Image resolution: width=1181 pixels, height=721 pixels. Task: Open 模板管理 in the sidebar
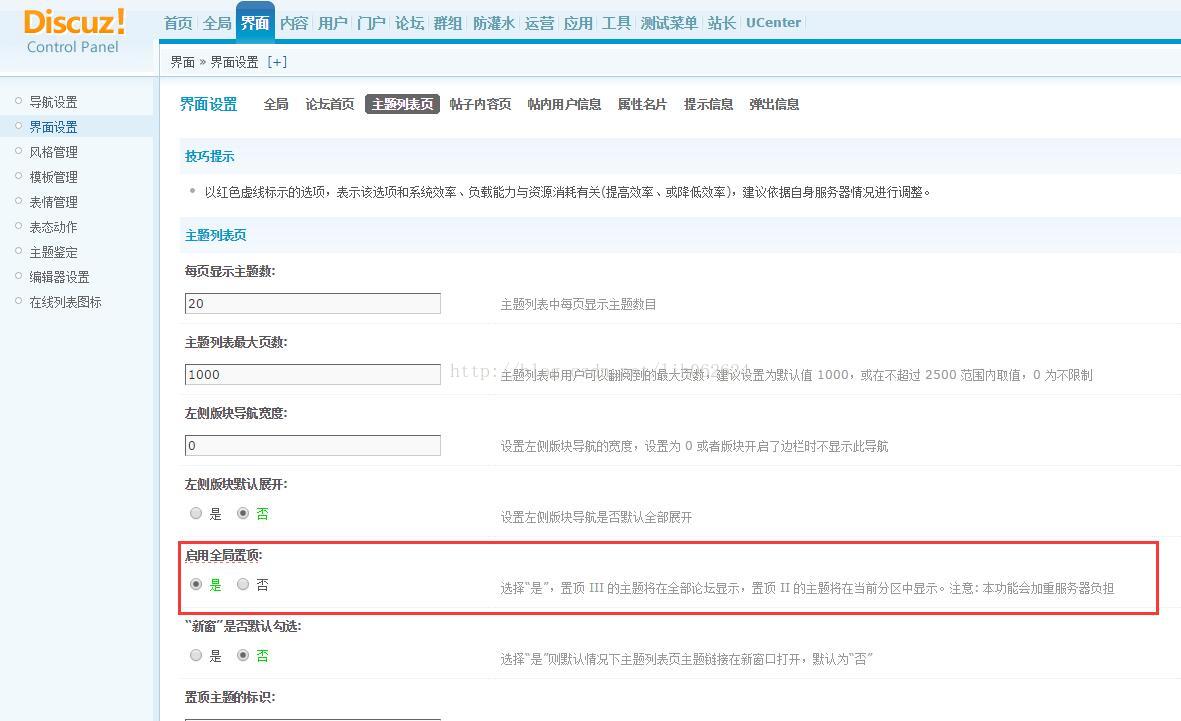tap(53, 177)
